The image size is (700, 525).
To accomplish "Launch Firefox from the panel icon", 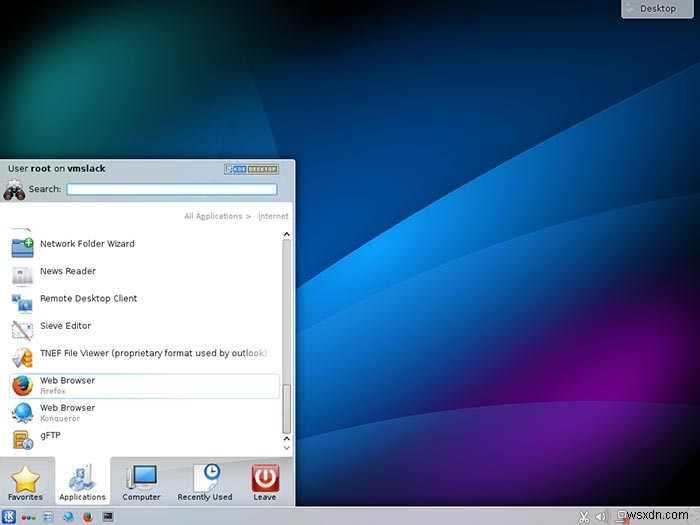I will click(x=88, y=517).
